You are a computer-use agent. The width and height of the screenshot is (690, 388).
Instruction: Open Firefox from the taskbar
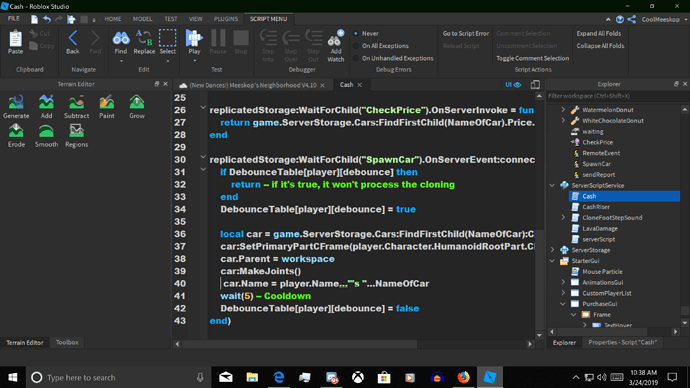[x=463, y=377]
